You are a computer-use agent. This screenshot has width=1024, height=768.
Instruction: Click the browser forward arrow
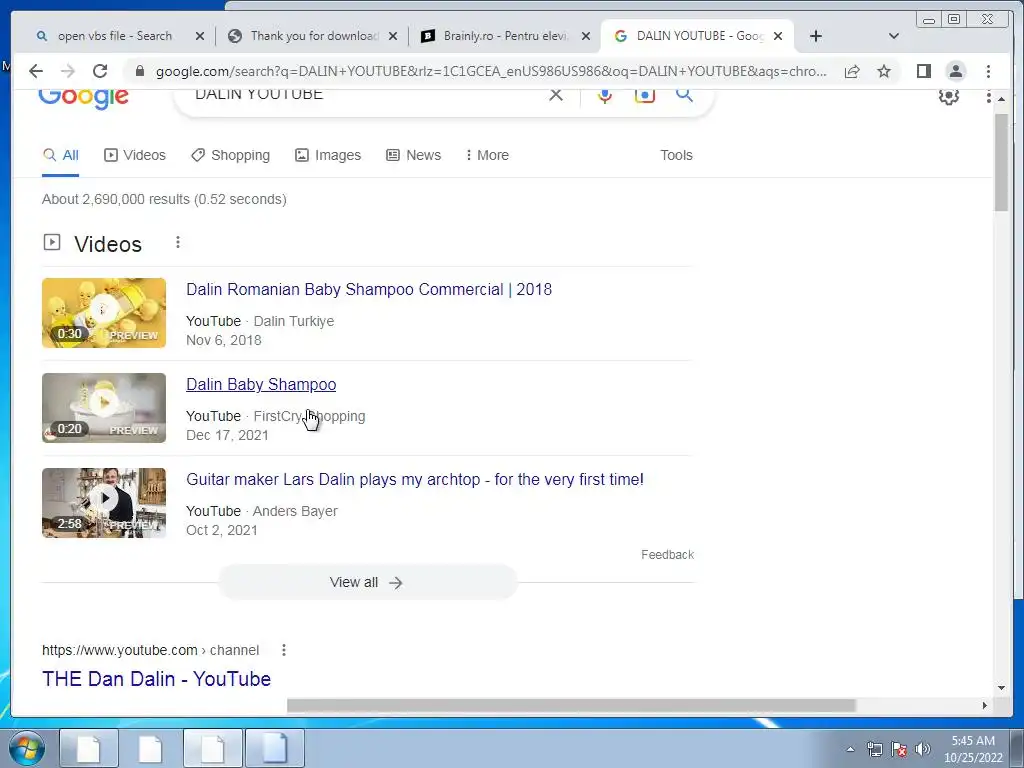pyautogui.click(x=68, y=71)
